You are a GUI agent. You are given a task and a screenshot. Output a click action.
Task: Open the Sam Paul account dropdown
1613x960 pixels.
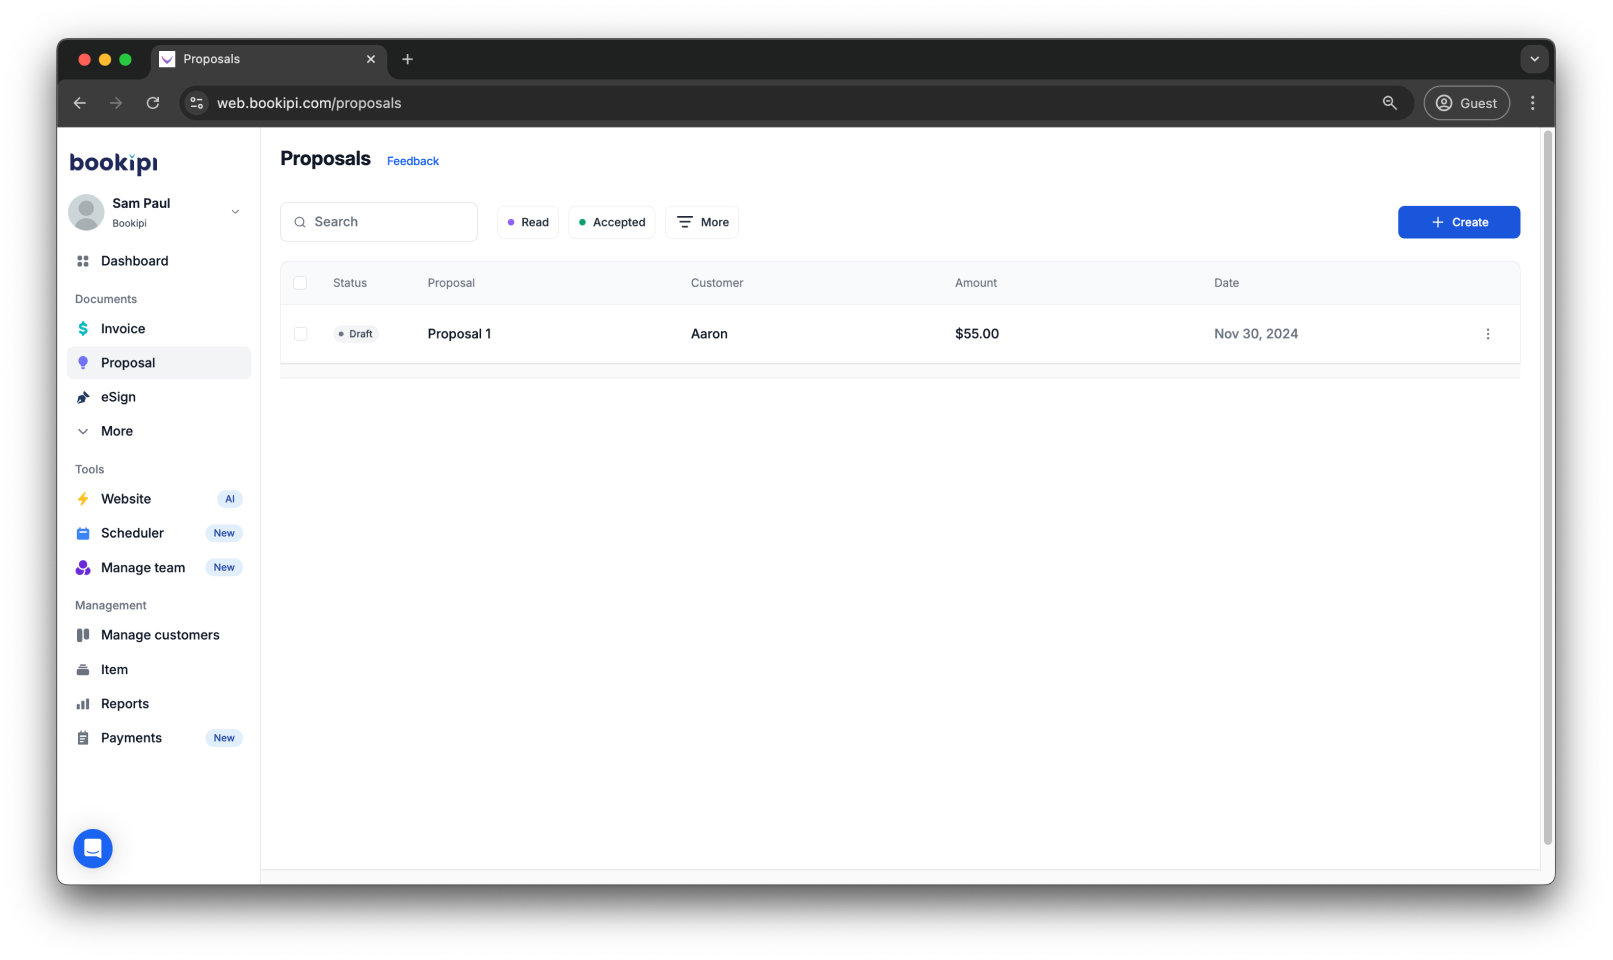[156, 212]
